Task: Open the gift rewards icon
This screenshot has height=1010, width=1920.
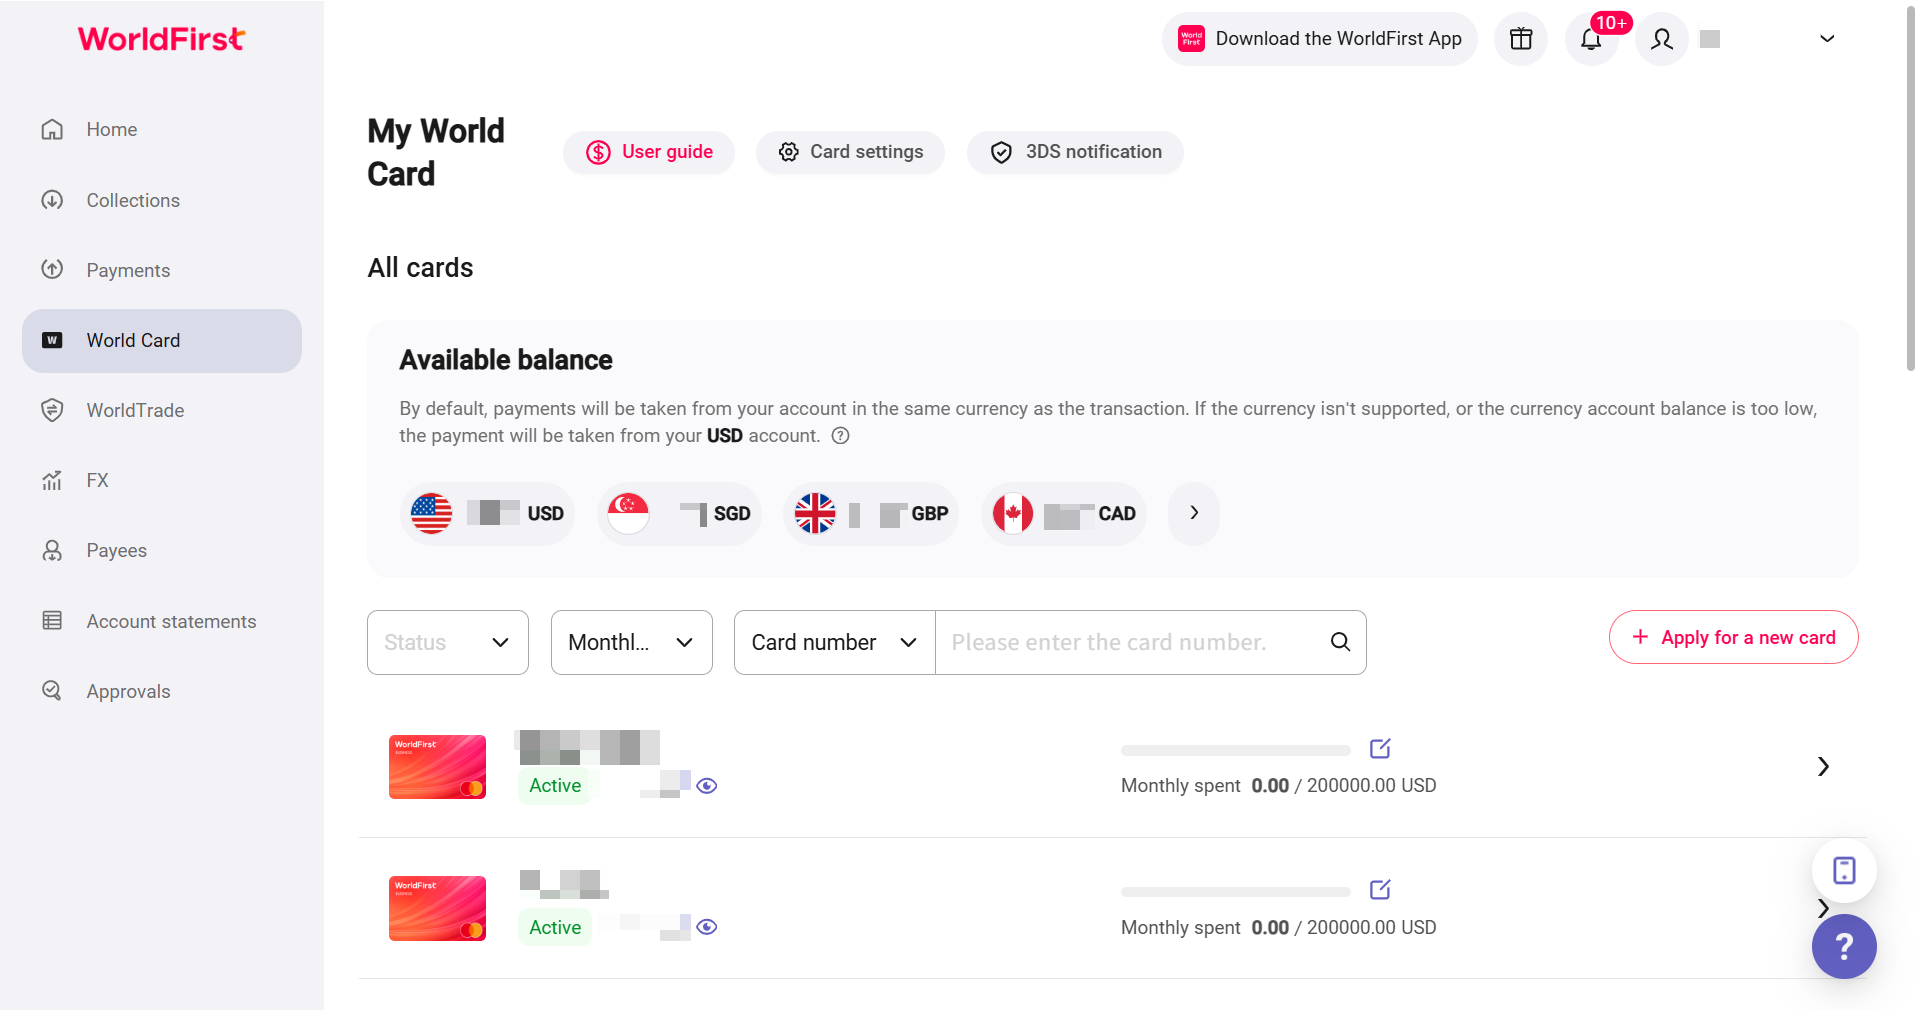Action: (x=1520, y=39)
